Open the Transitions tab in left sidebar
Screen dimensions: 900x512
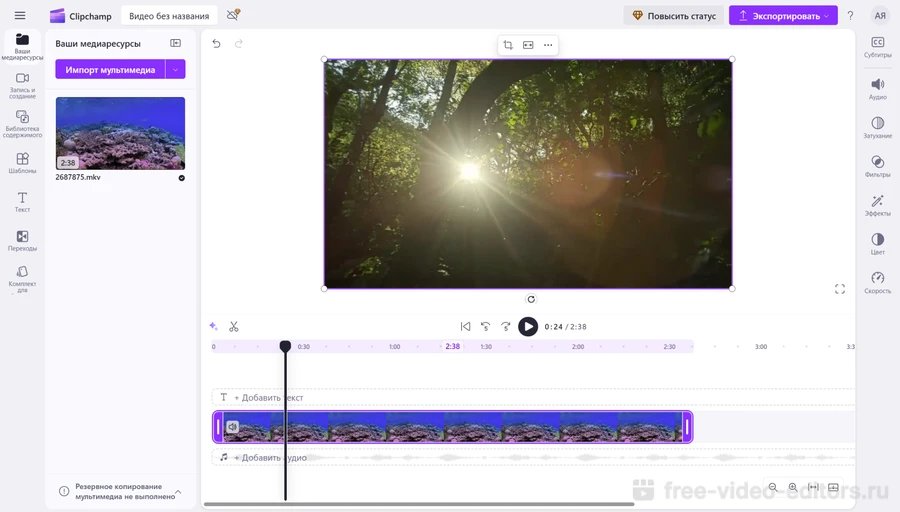(22, 241)
